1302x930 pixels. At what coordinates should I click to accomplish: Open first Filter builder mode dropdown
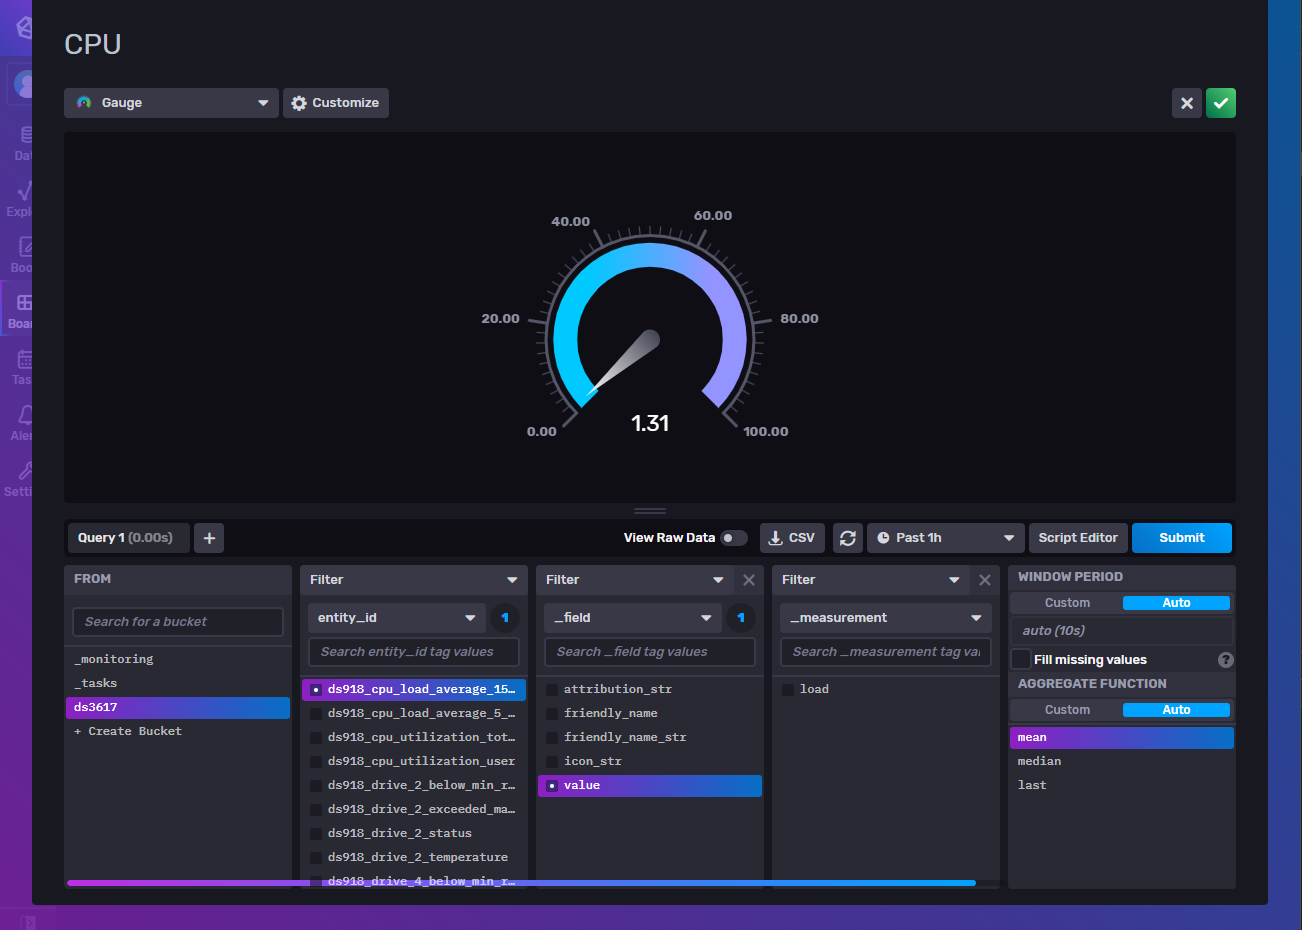pyautogui.click(x=414, y=580)
